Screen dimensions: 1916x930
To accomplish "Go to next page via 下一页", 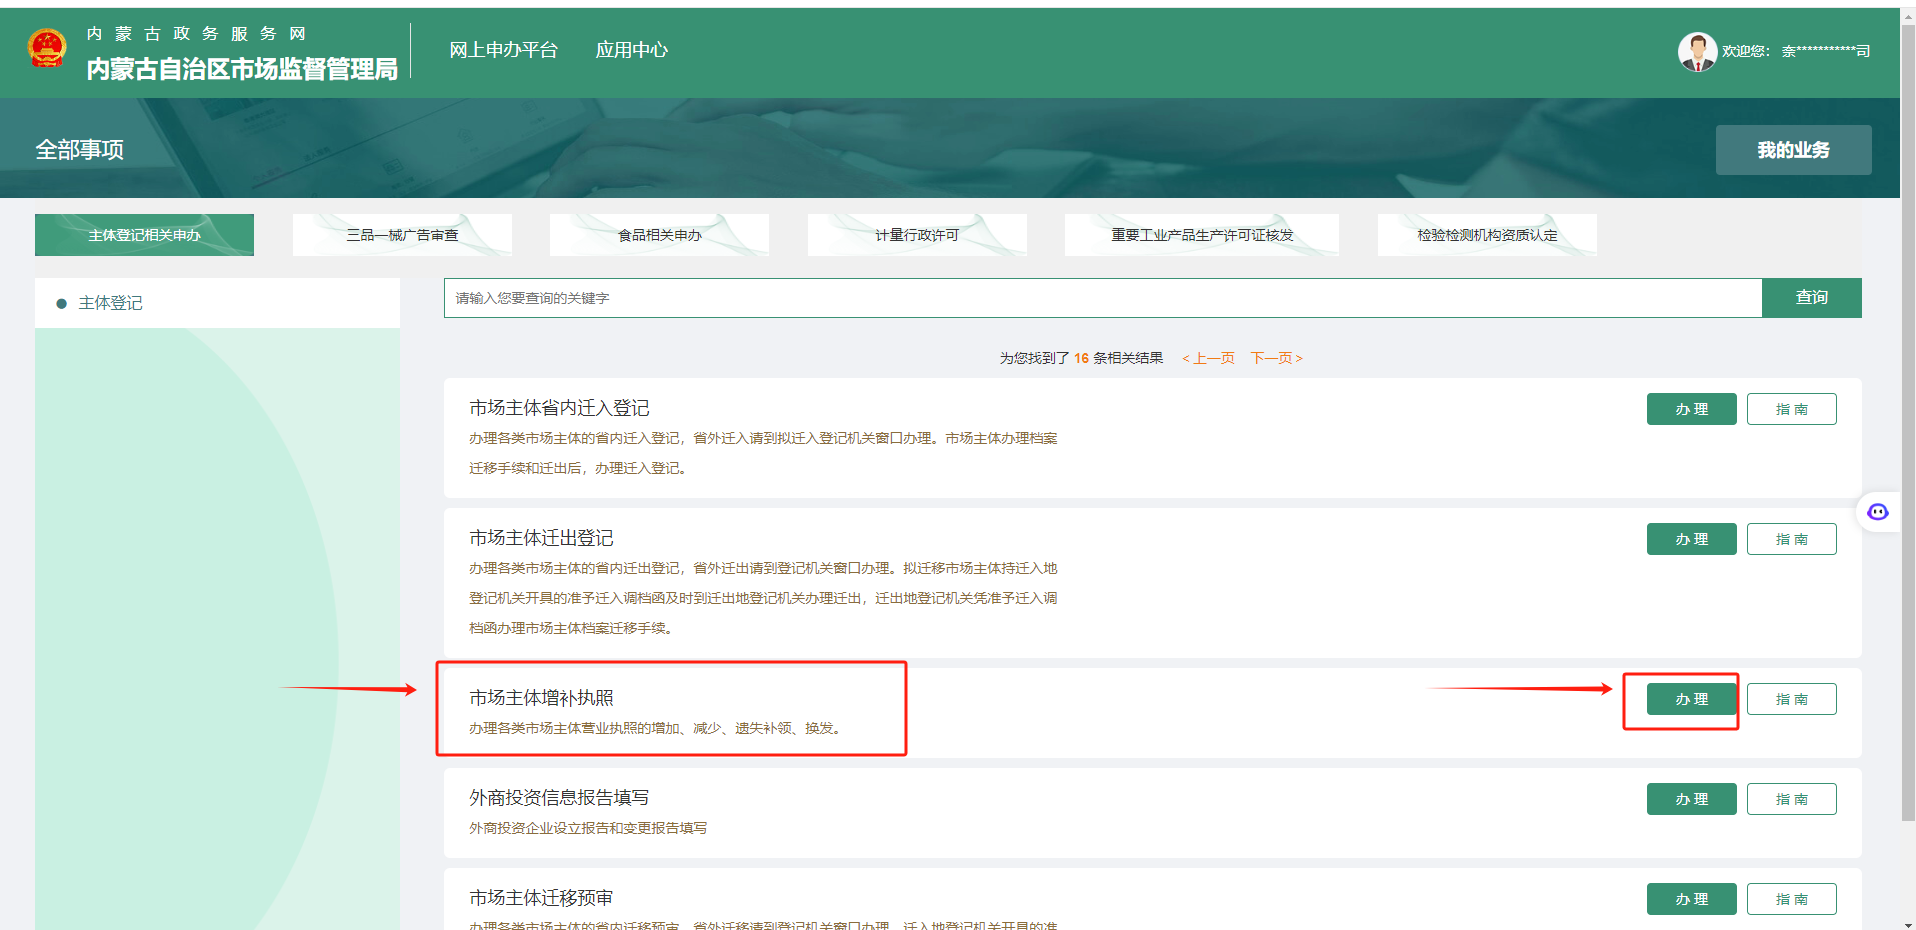I will [1276, 358].
